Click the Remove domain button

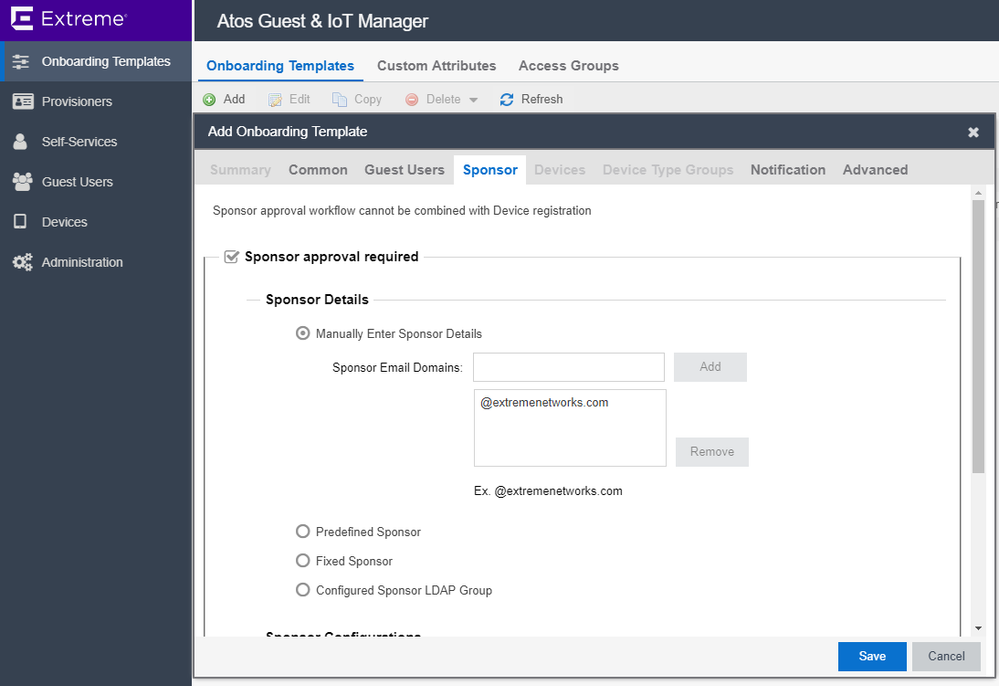pos(712,452)
